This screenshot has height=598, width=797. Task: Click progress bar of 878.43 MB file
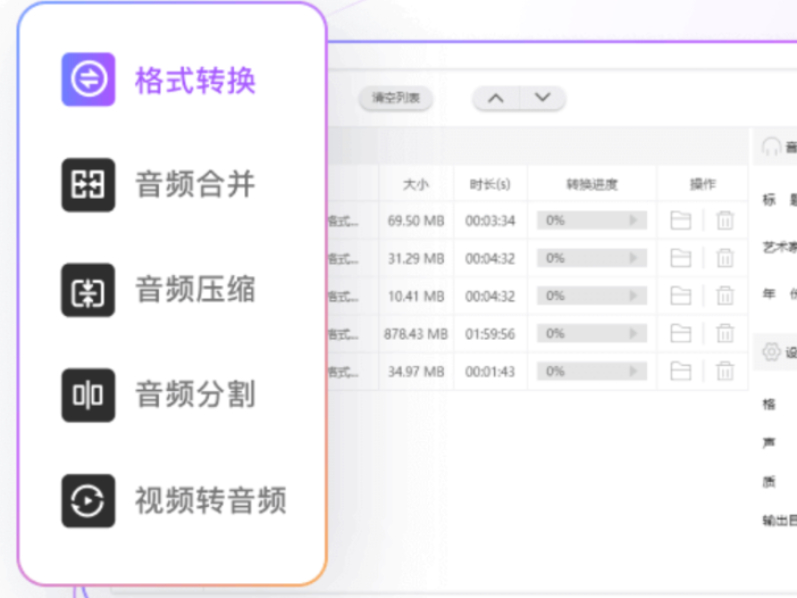592,334
